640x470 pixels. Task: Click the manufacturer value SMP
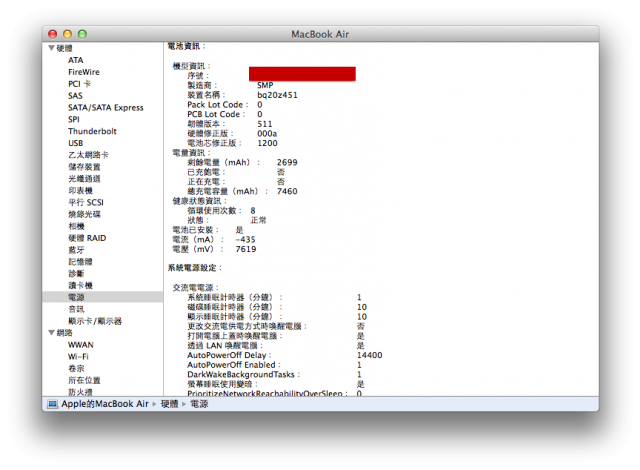click(265, 85)
